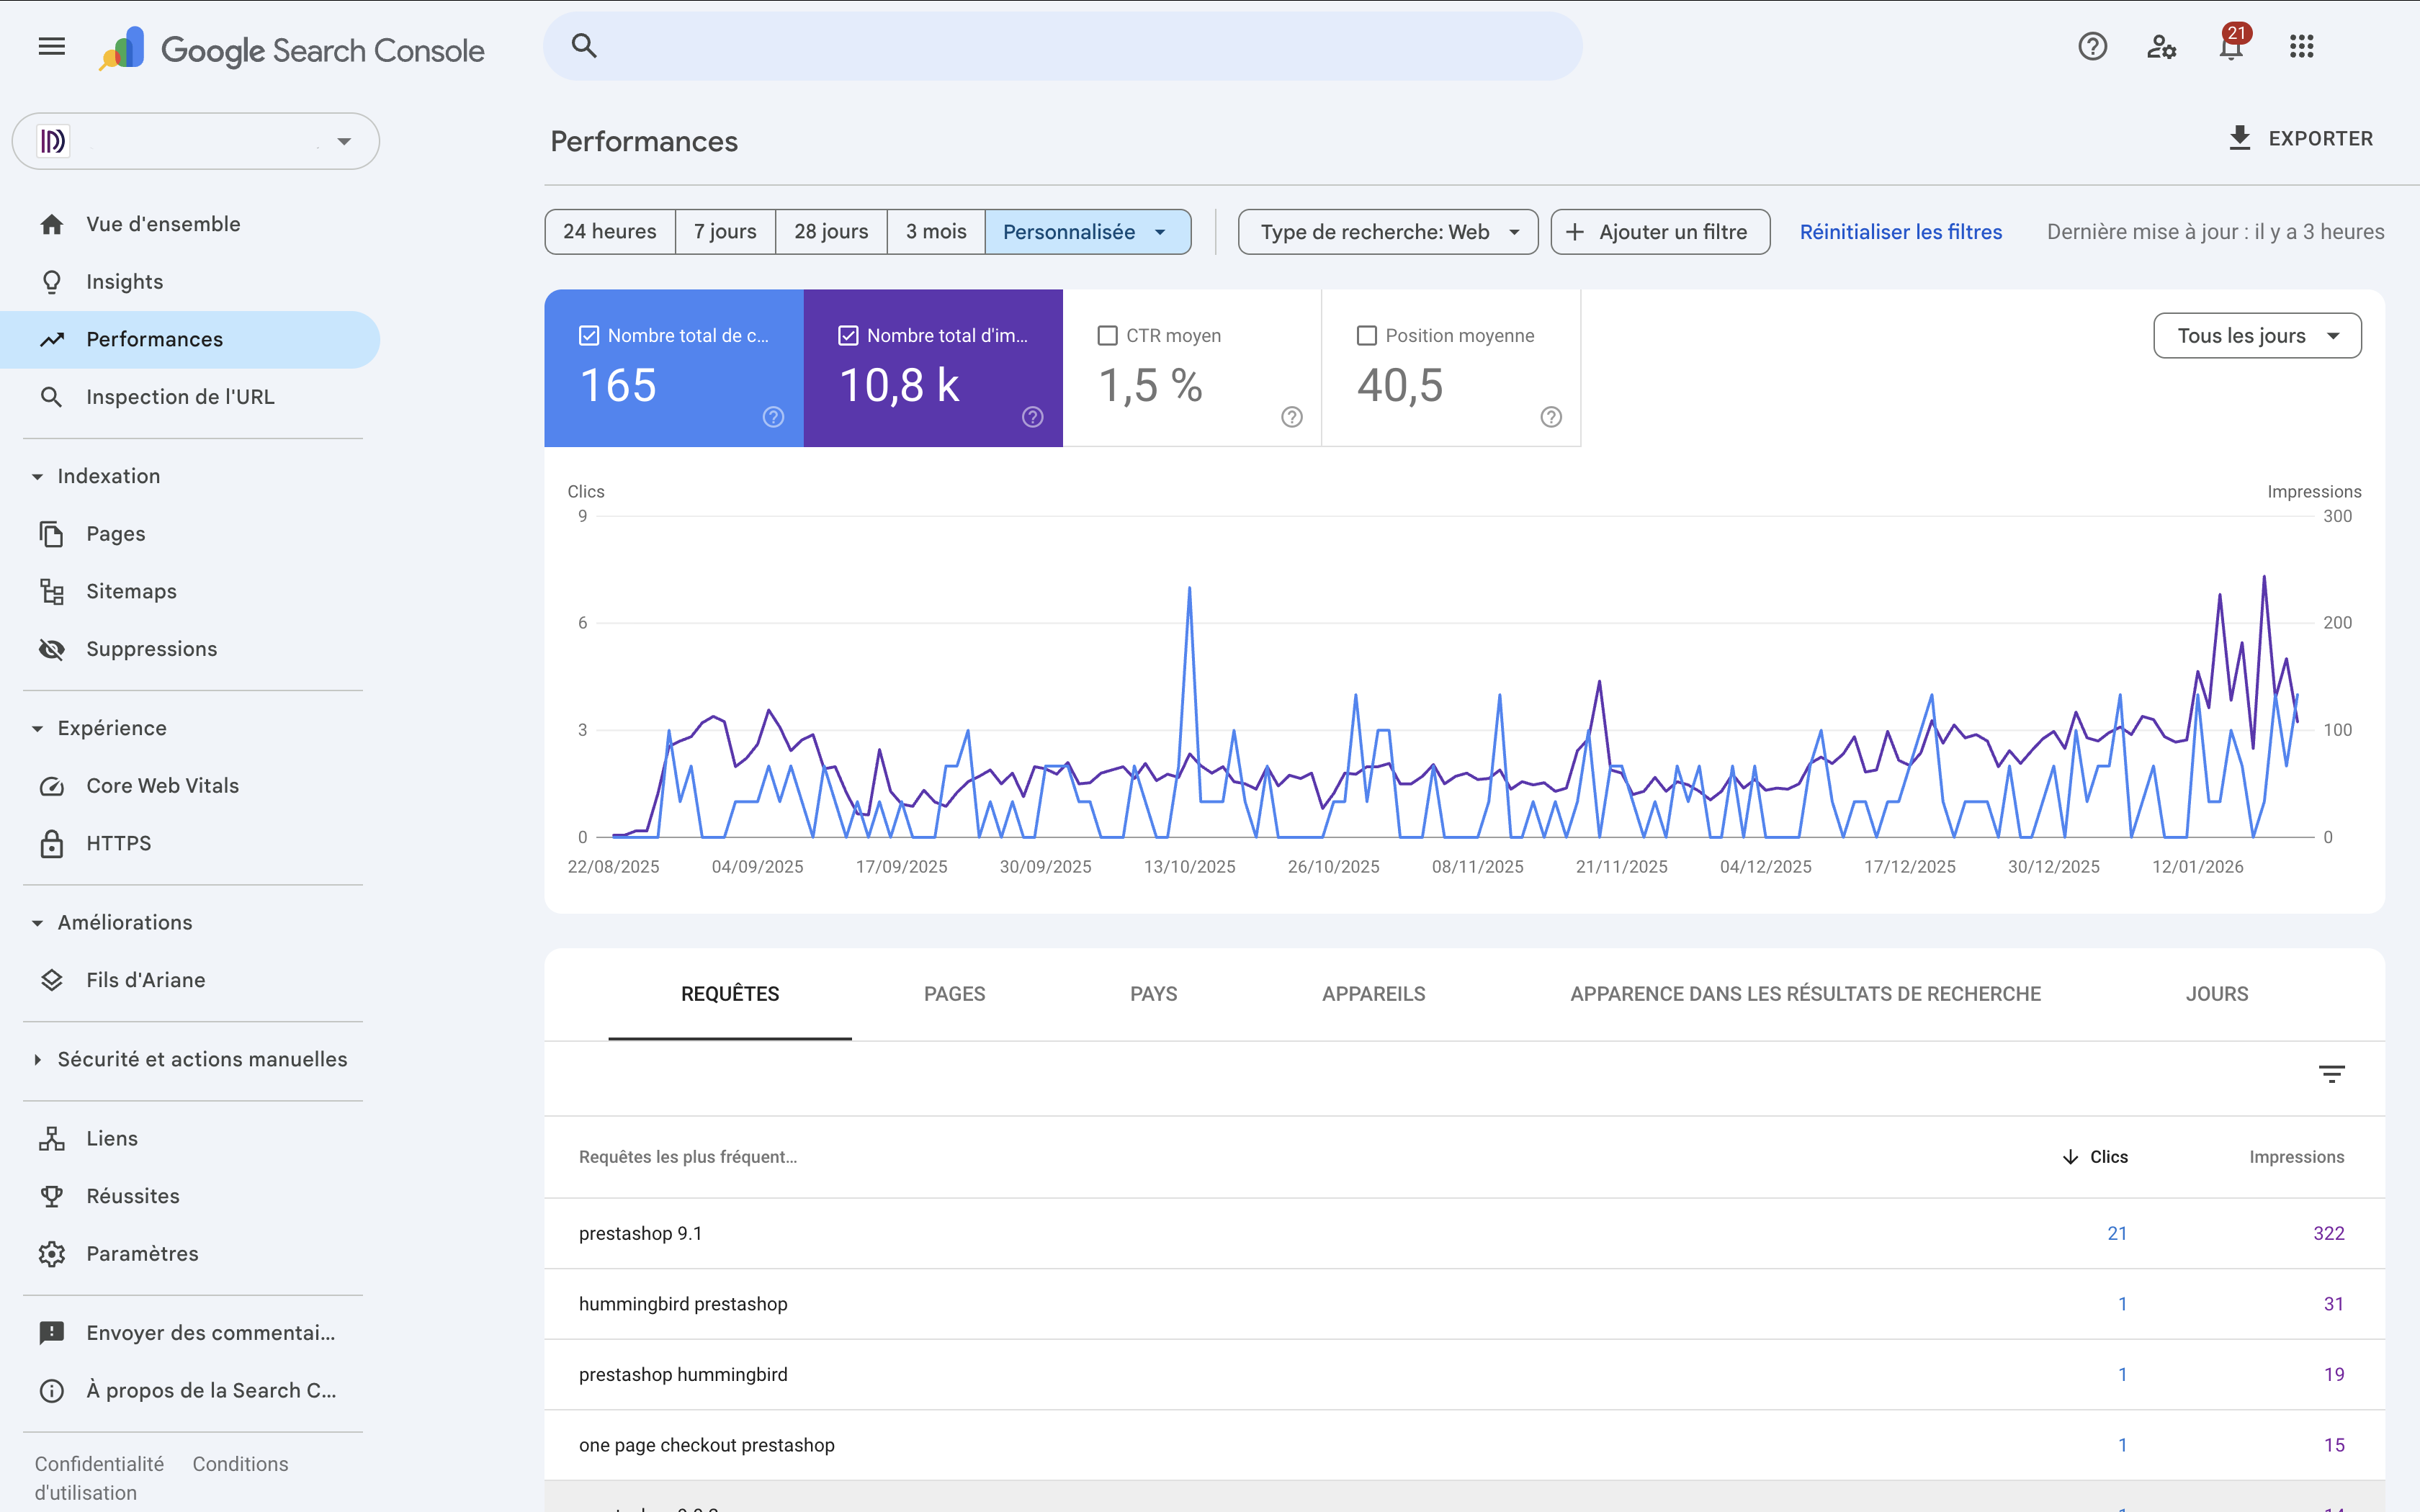Image resolution: width=2420 pixels, height=1512 pixels.
Task: Switch to the PAGES tab
Action: [x=954, y=993]
